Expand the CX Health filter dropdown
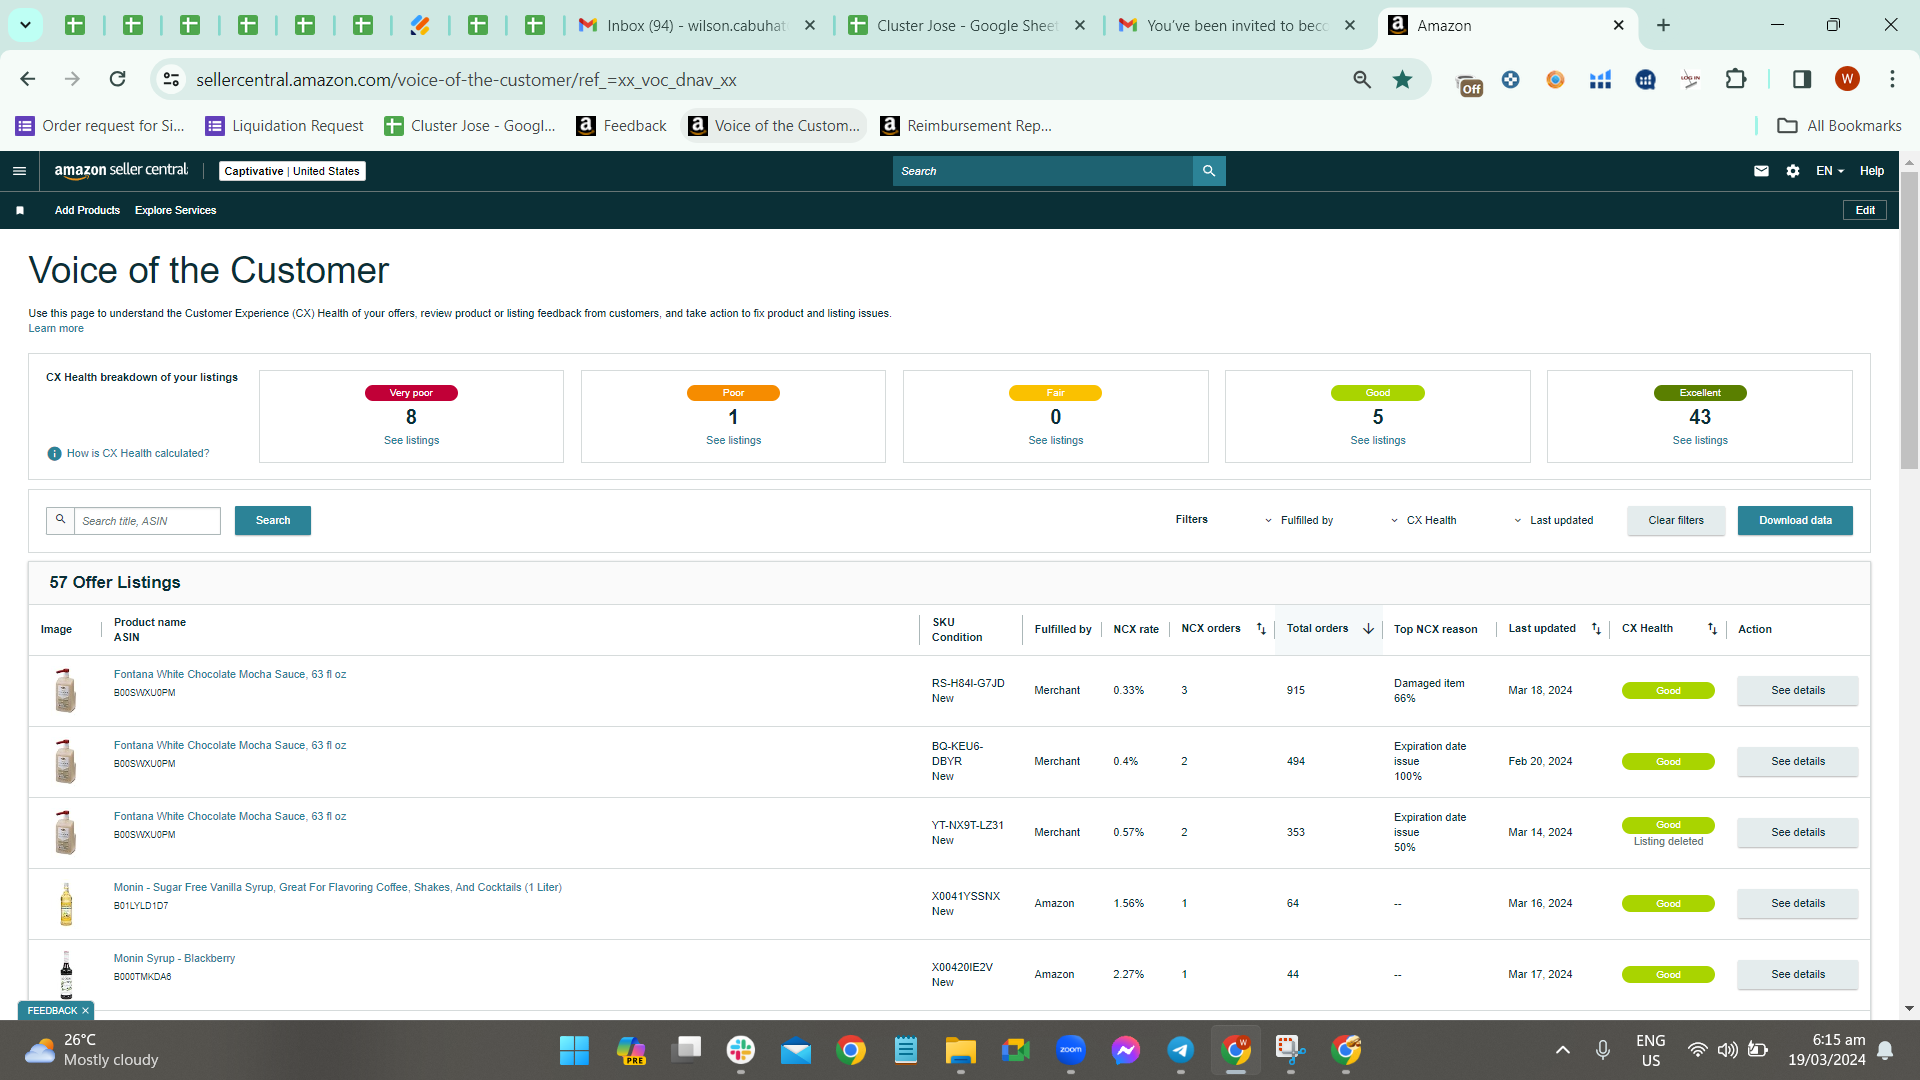The height and width of the screenshot is (1080, 1920). pyautogui.click(x=1423, y=521)
